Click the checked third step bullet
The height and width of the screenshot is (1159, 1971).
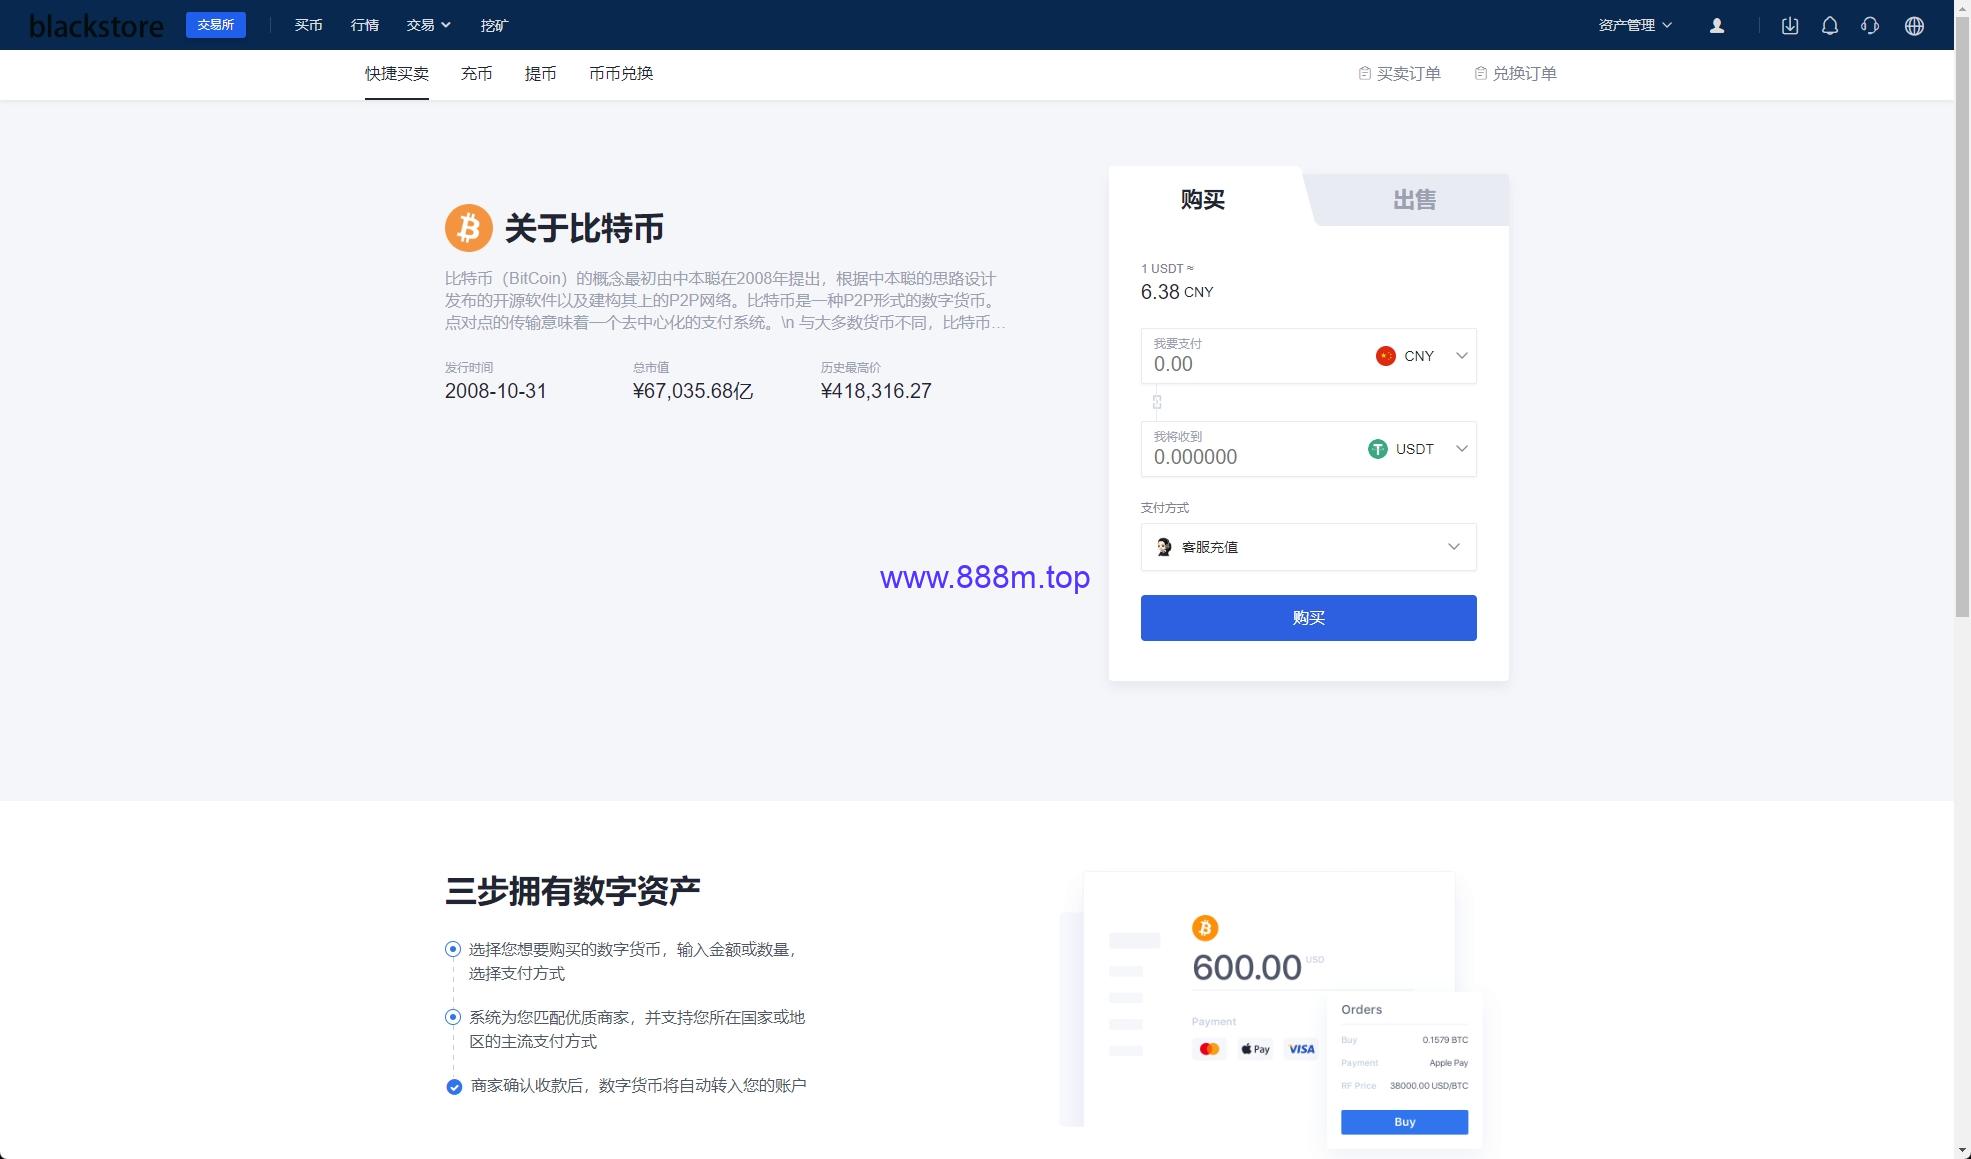click(454, 1086)
